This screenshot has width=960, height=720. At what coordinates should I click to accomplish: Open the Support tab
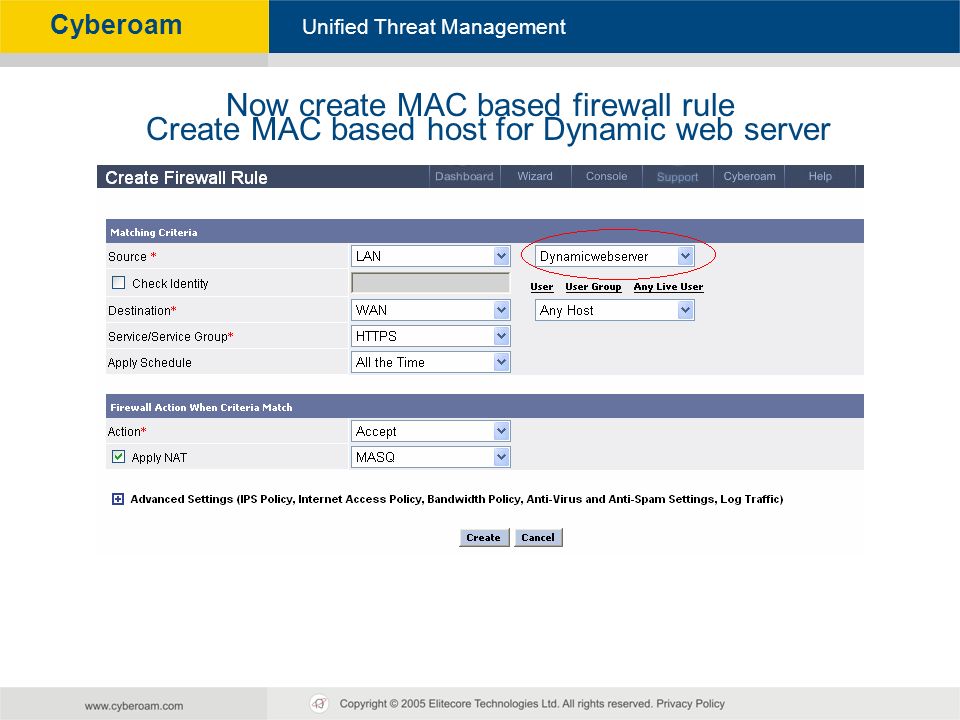677,176
